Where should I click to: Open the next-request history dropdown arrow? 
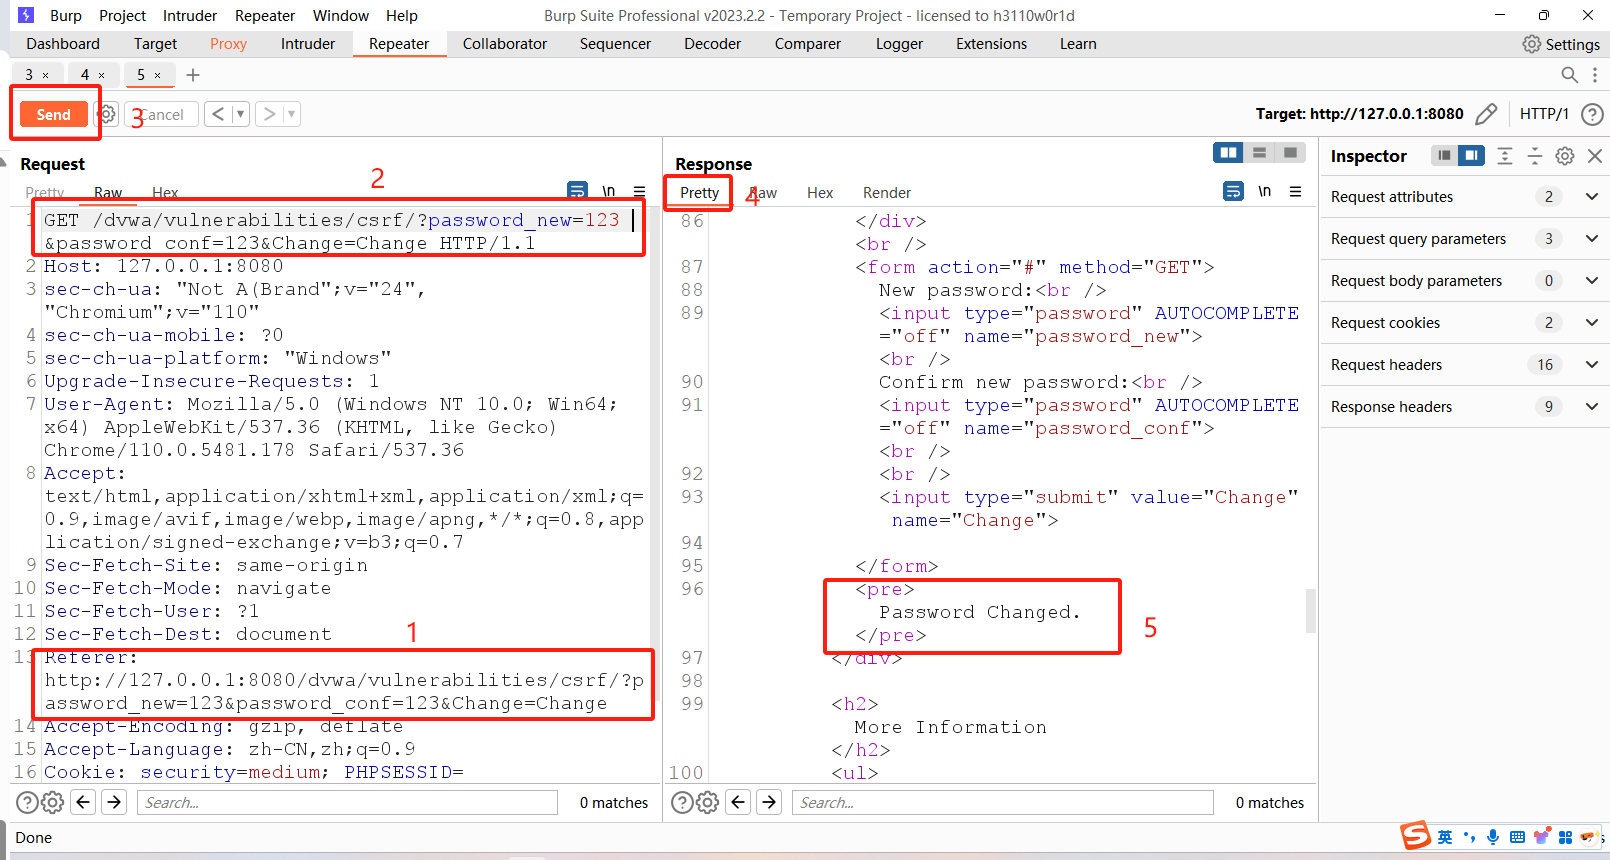pyautogui.click(x=291, y=114)
